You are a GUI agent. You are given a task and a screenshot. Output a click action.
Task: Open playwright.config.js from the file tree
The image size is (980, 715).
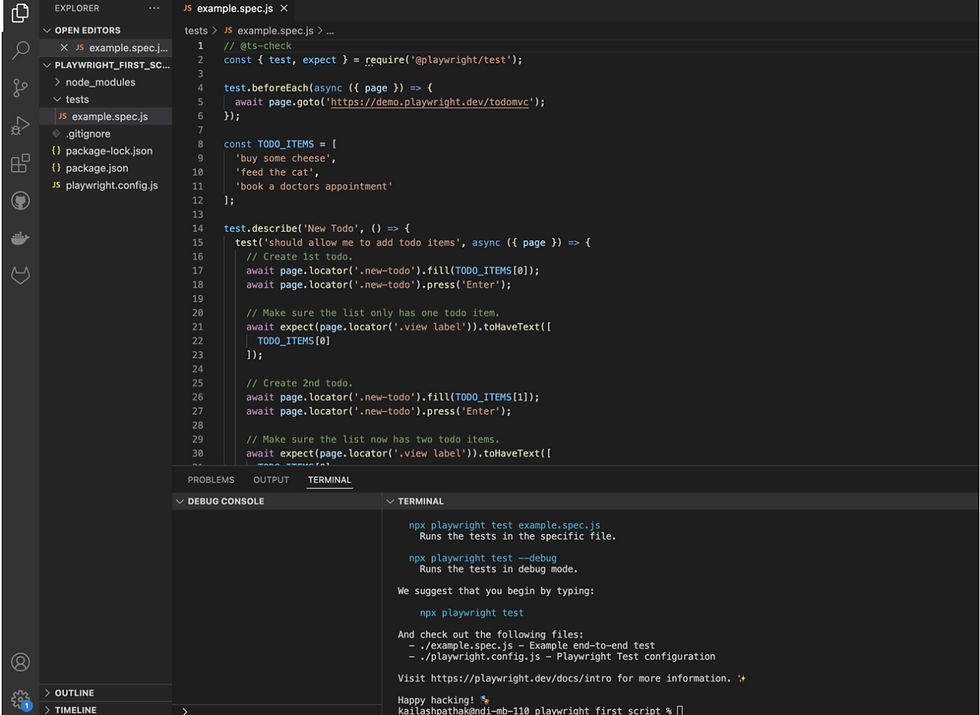(111, 185)
